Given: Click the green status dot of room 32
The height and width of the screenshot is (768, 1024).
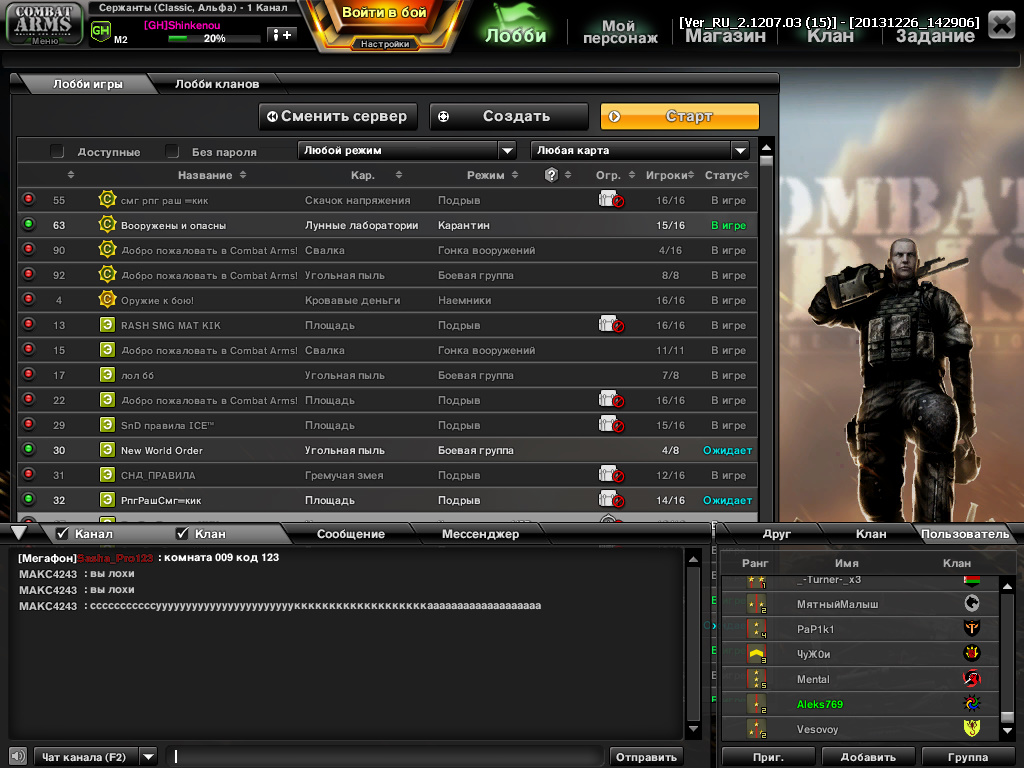Looking at the screenshot, I should 28,499.
